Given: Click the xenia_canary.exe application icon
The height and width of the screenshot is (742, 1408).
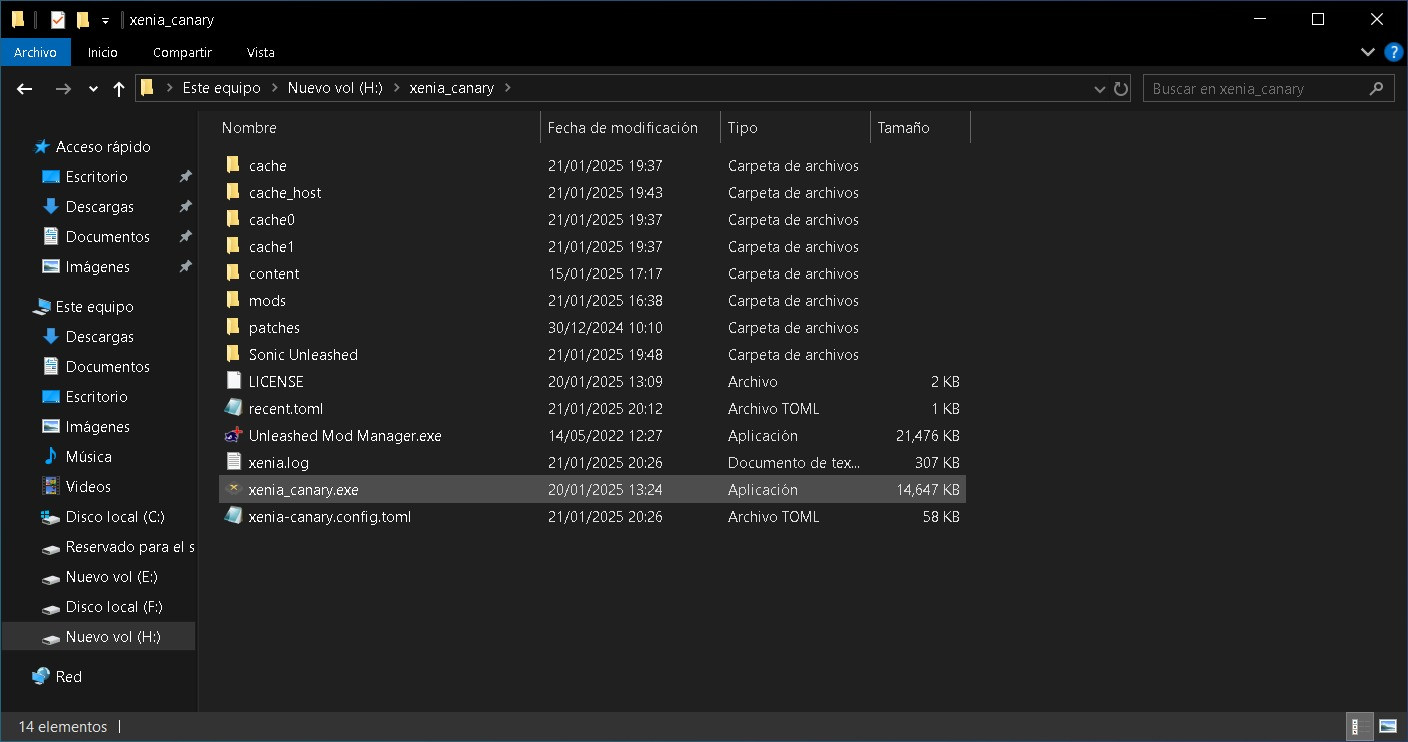Looking at the screenshot, I should coord(233,489).
